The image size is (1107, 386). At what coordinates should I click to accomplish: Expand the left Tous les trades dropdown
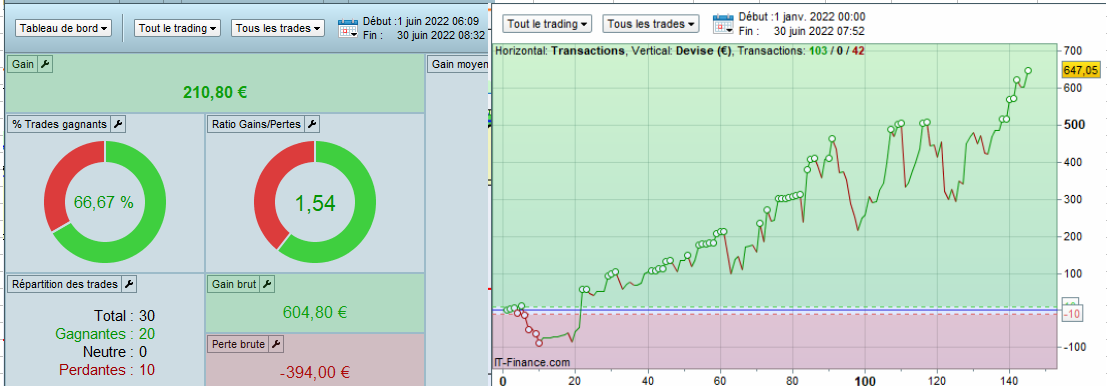coord(278,28)
